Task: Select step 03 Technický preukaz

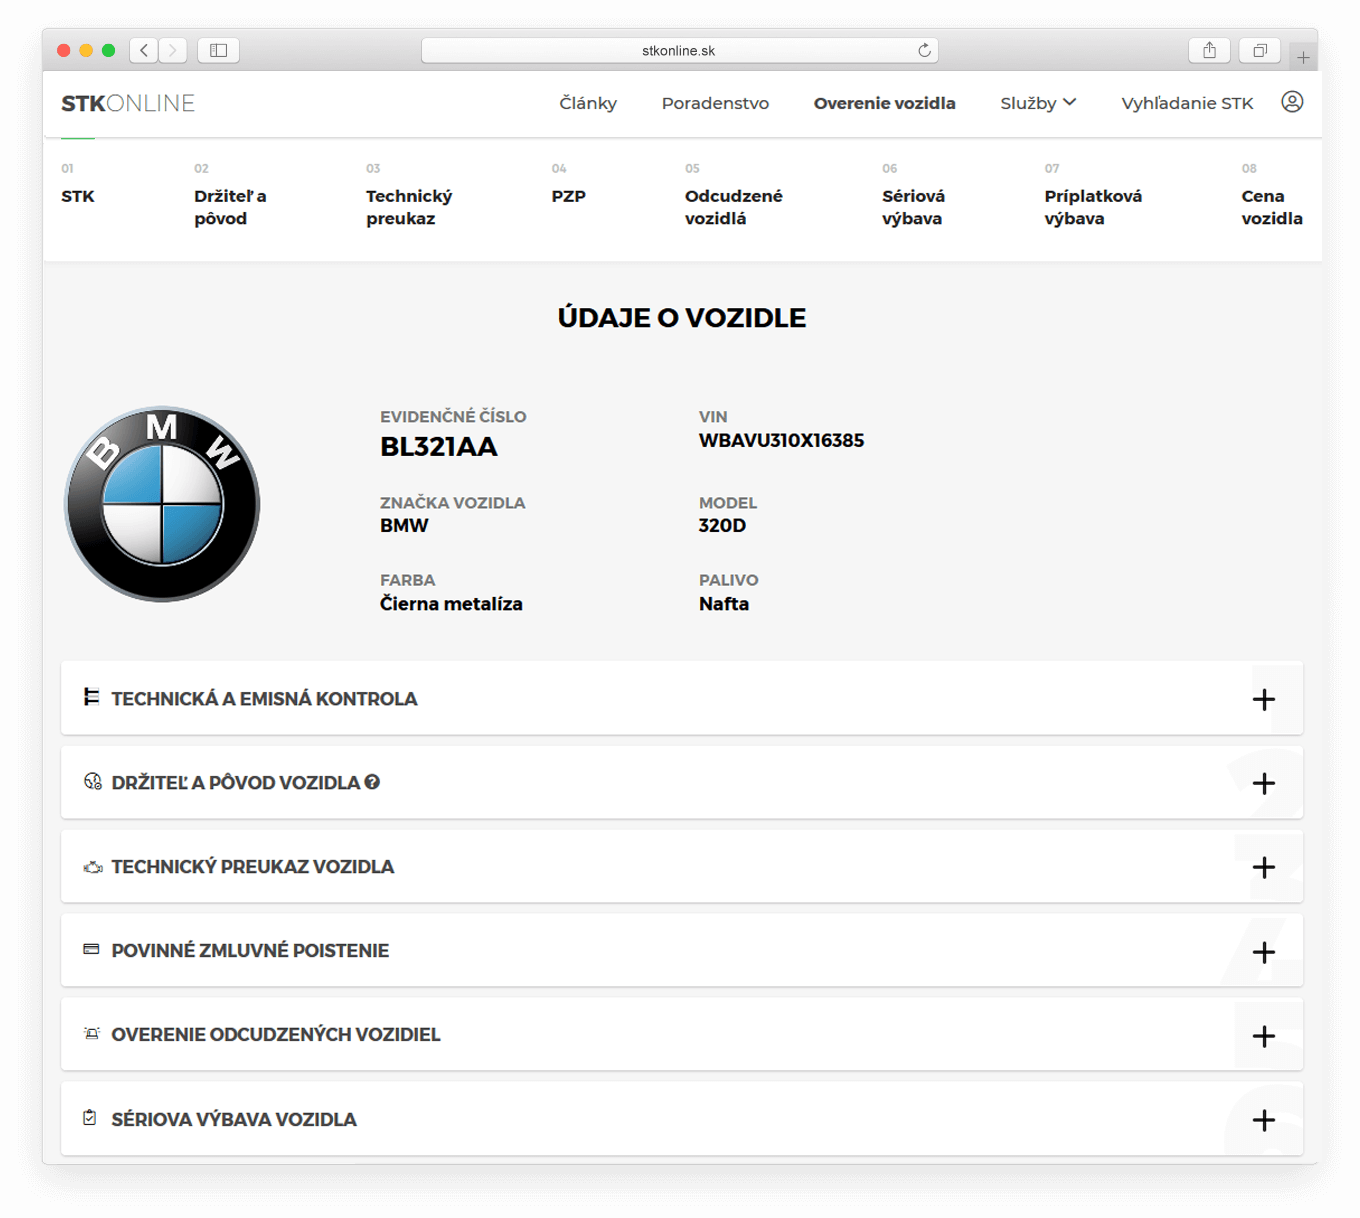Action: (409, 195)
